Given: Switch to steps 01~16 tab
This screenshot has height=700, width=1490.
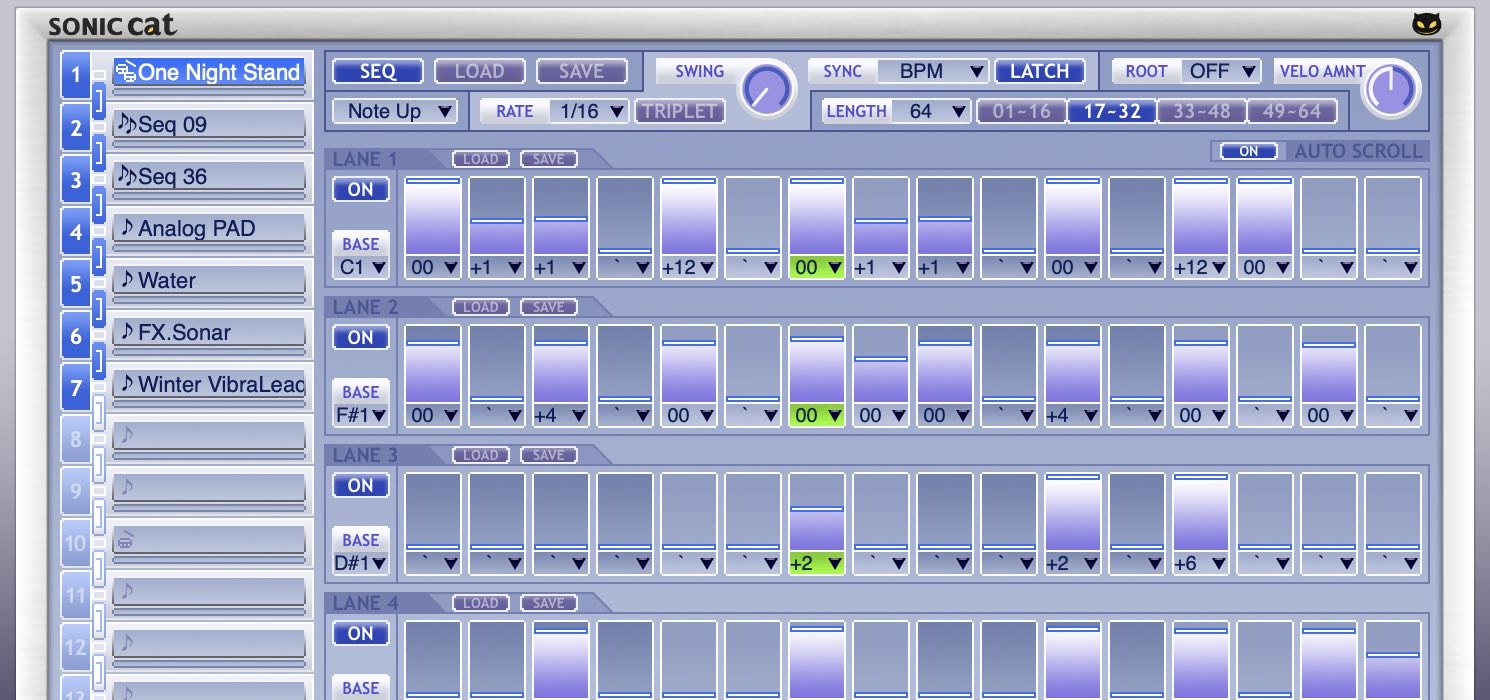Looking at the screenshot, I should click(1021, 111).
